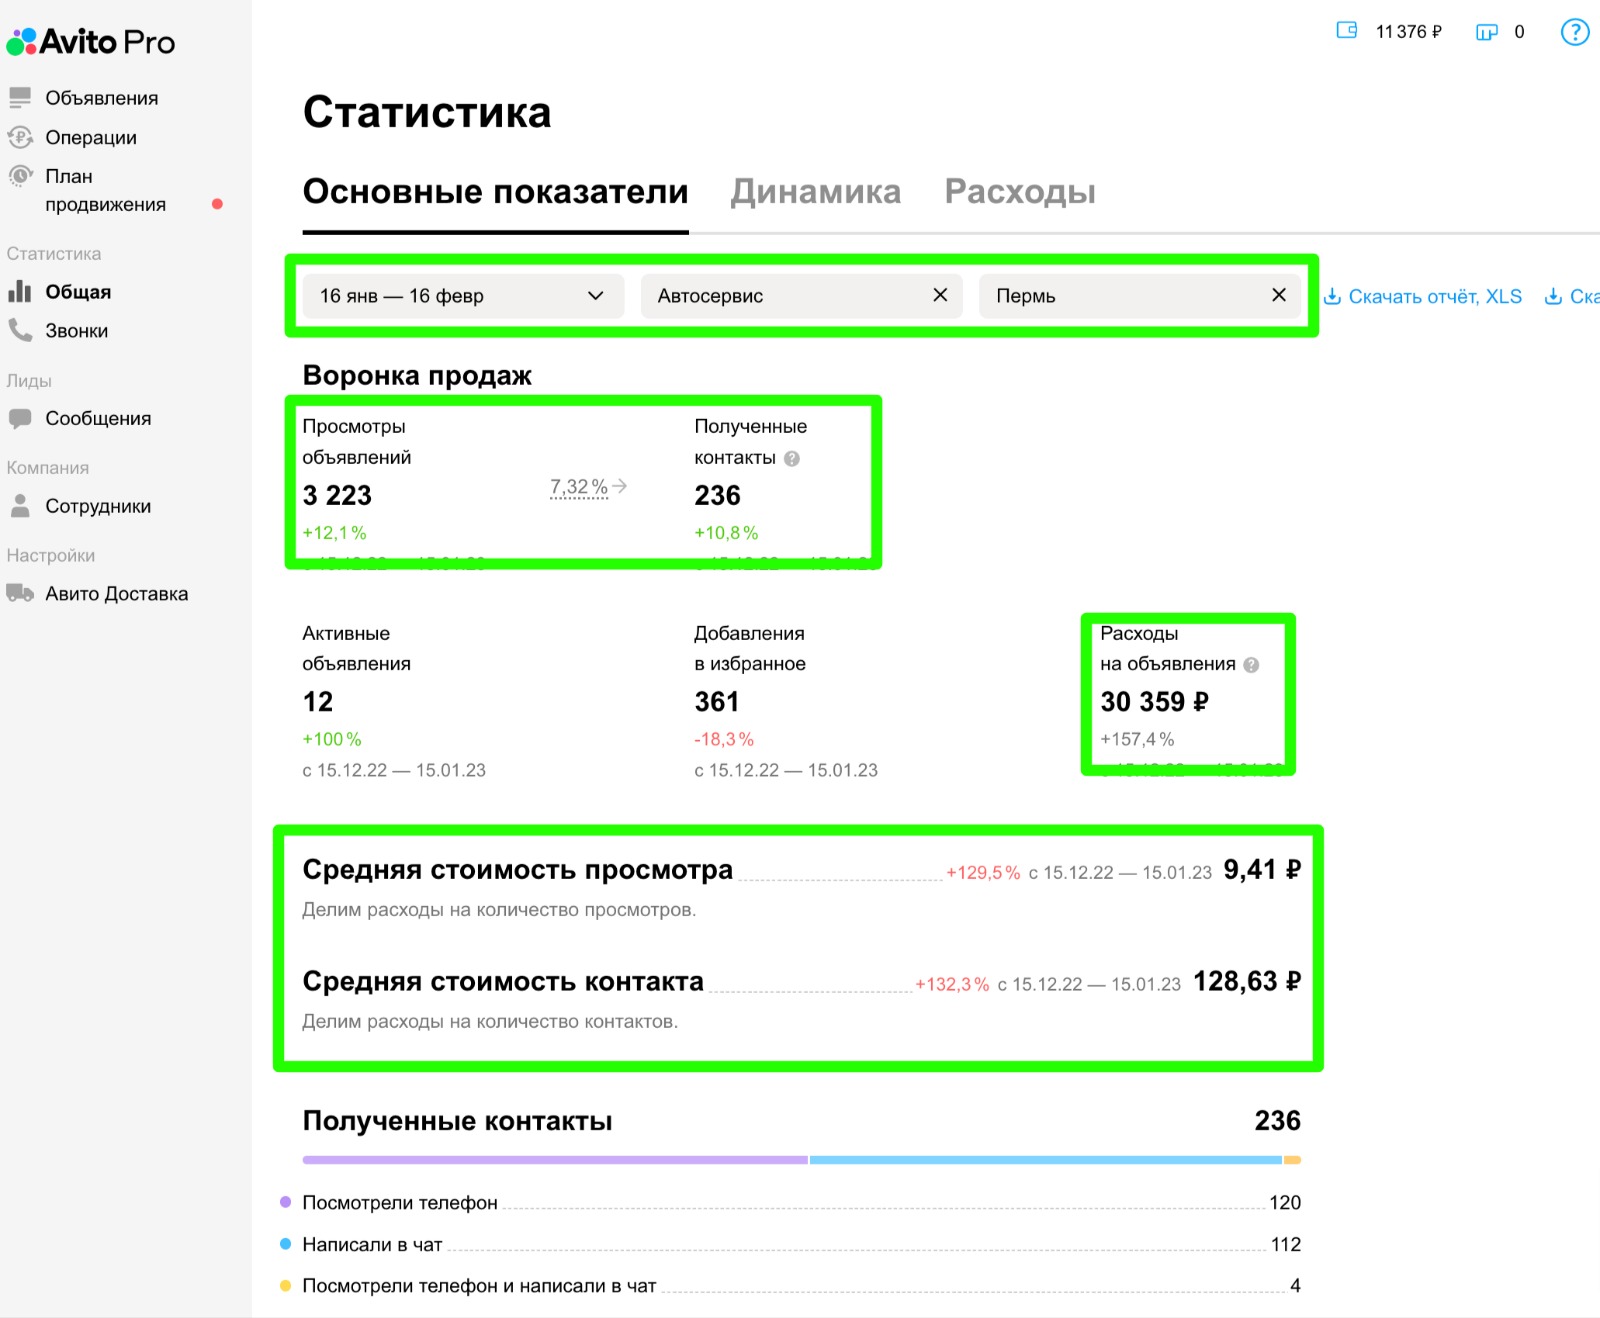This screenshot has height=1318, width=1600.
Task: Click help icon next to Расходы на объявления
Action: point(1251,665)
